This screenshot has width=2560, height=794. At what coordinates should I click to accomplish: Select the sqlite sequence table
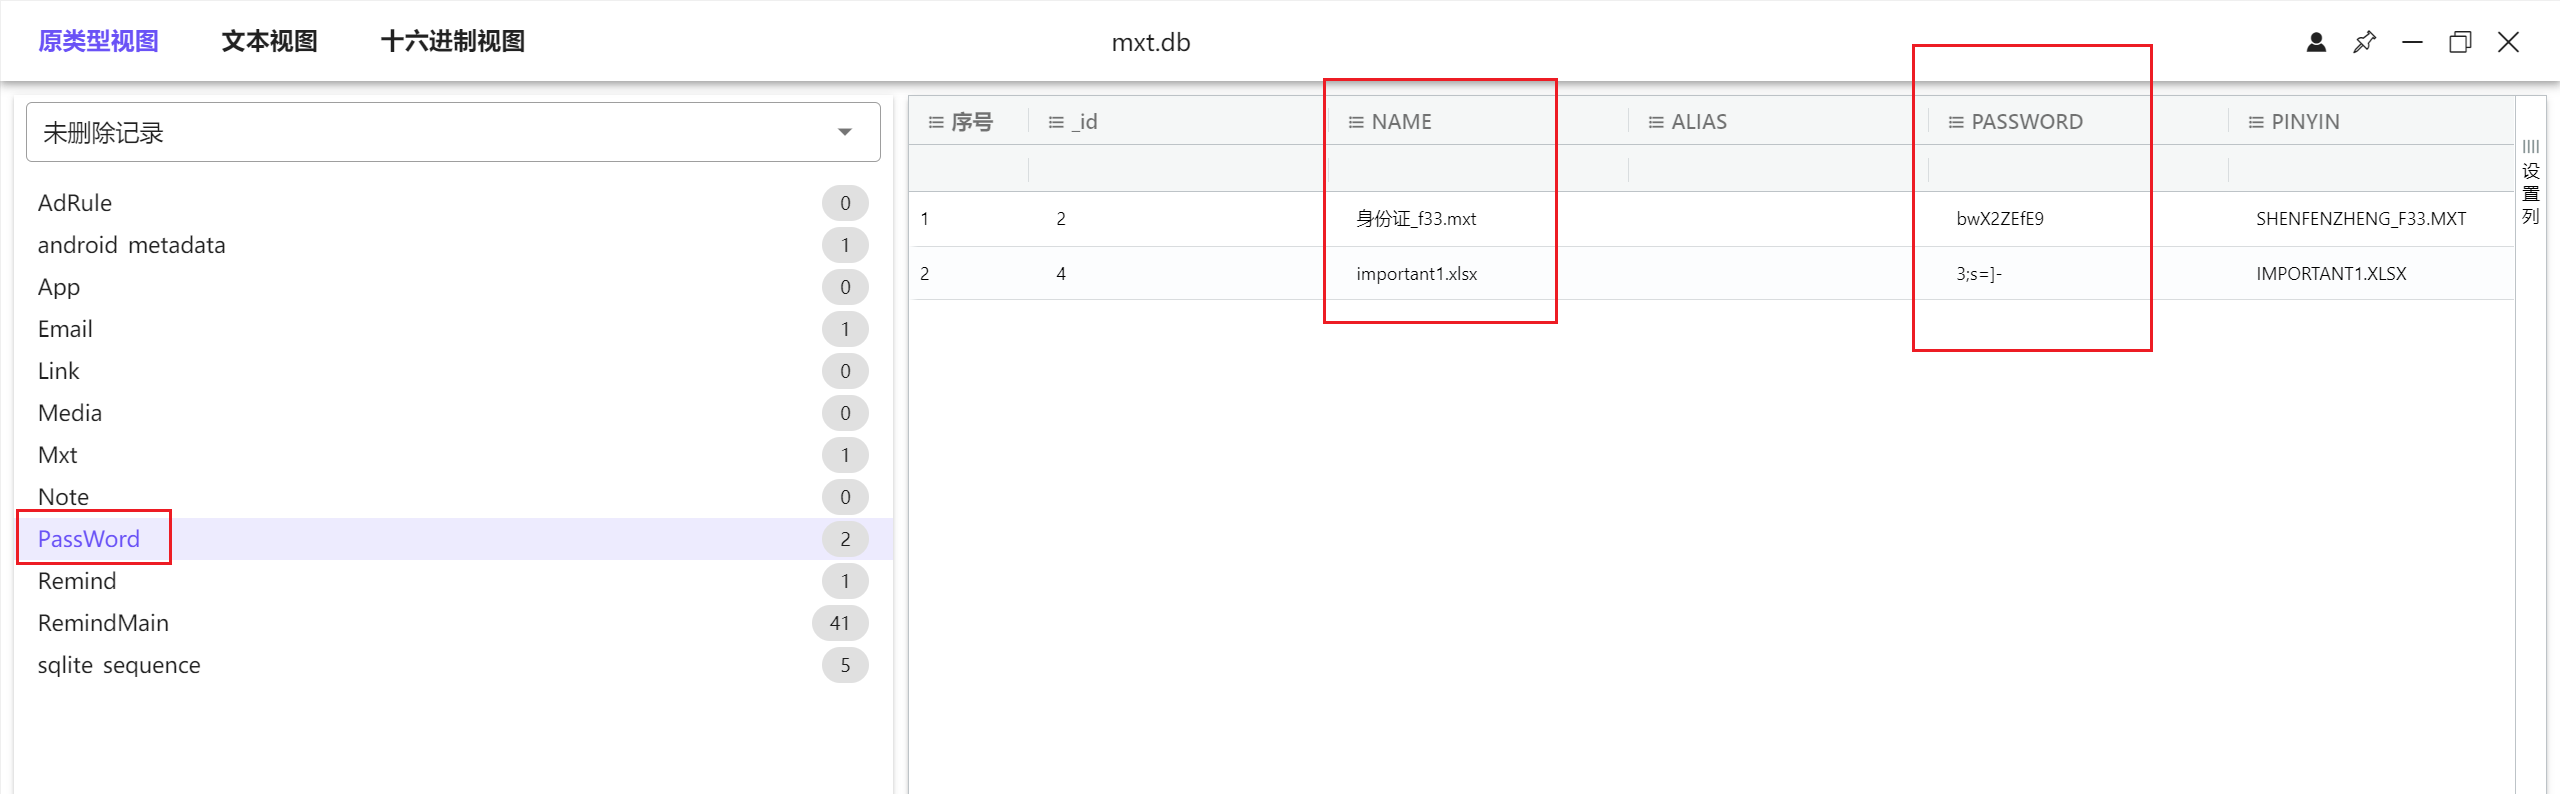[119, 665]
